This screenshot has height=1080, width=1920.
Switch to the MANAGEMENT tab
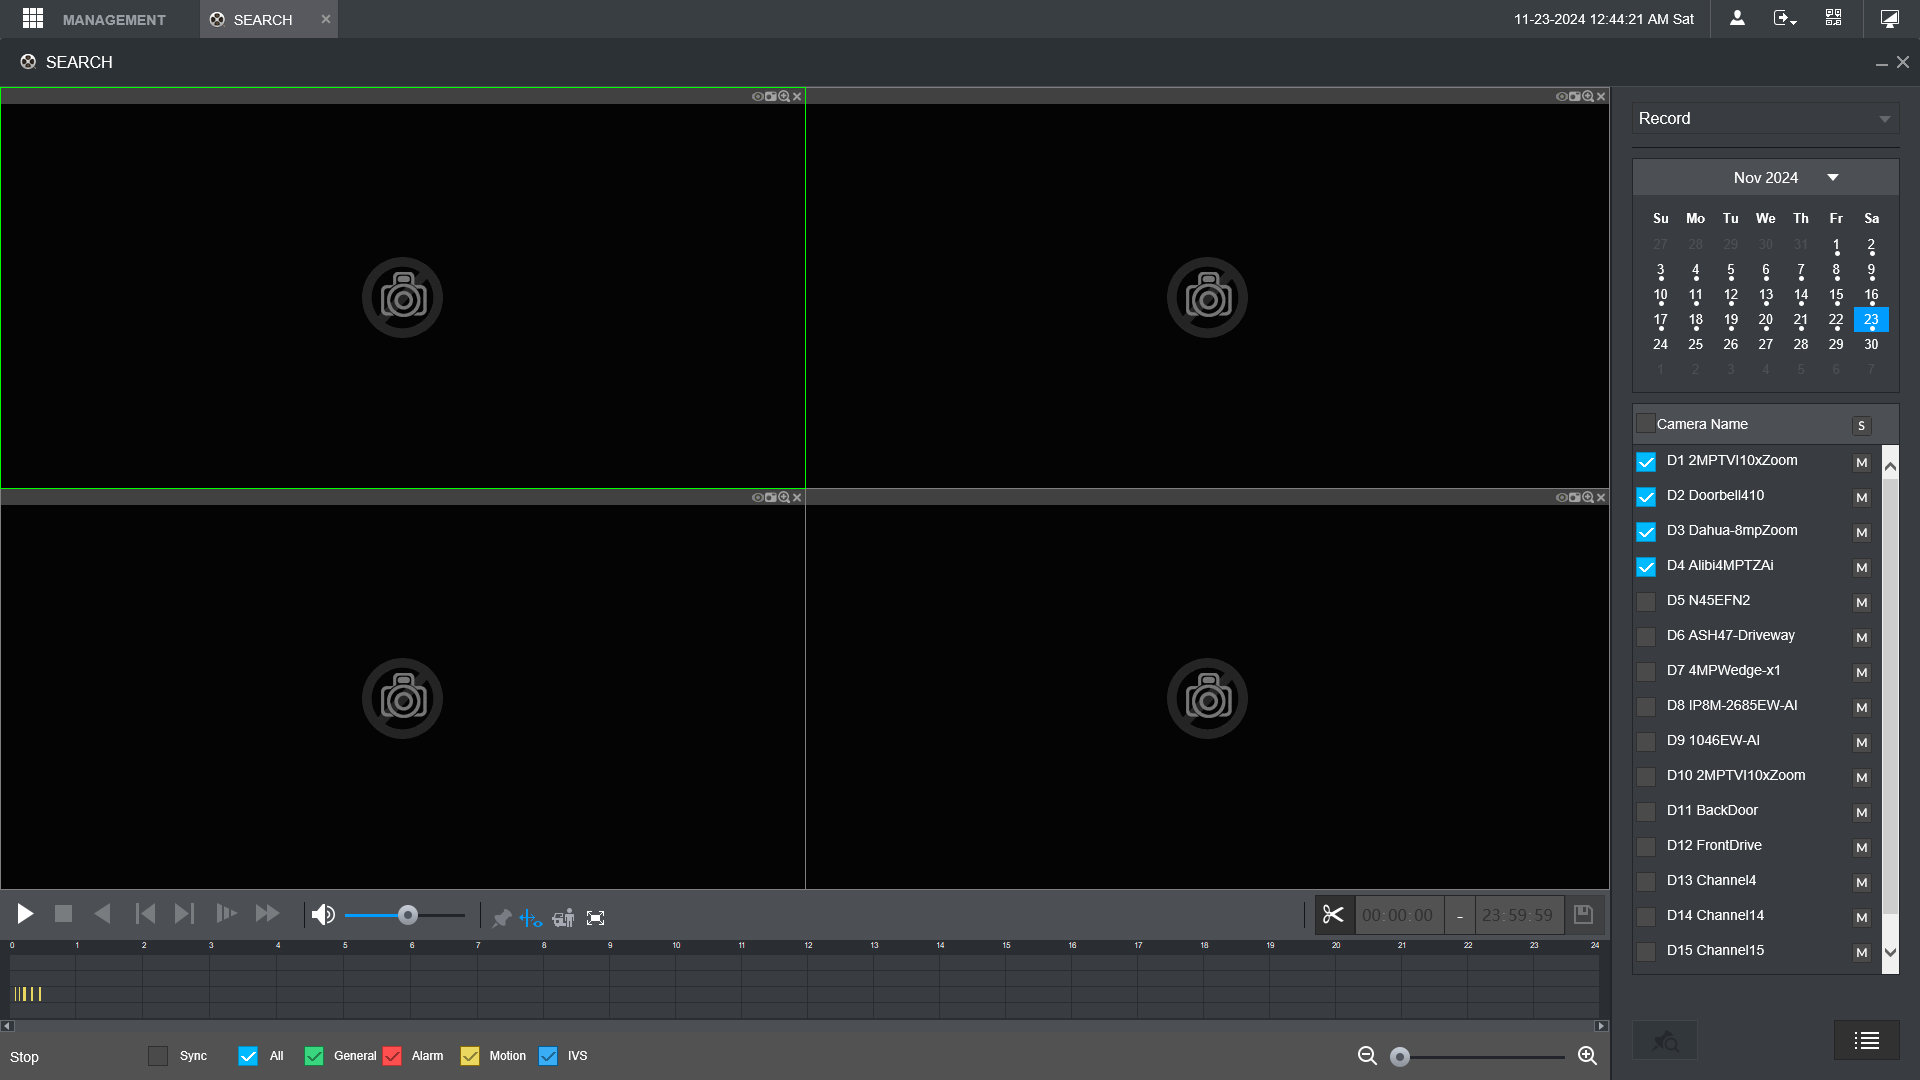[x=114, y=20]
